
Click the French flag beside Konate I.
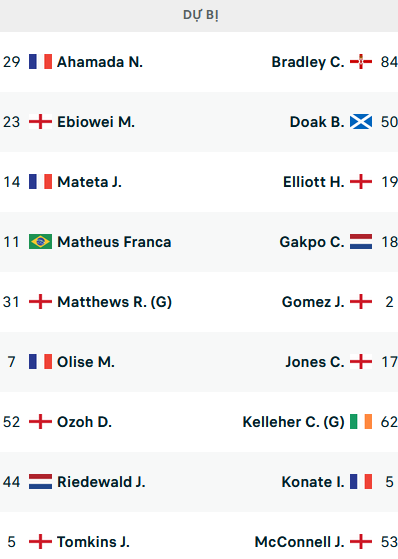tap(361, 482)
